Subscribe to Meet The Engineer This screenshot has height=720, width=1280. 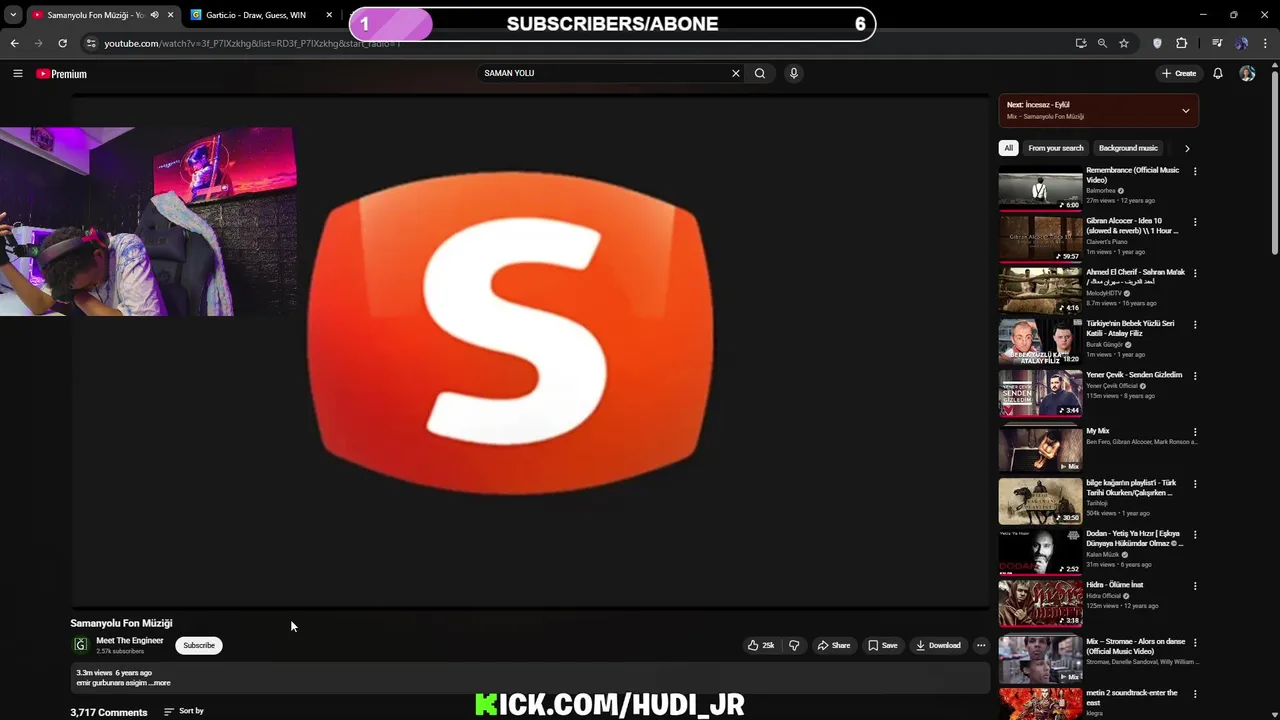point(199,645)
